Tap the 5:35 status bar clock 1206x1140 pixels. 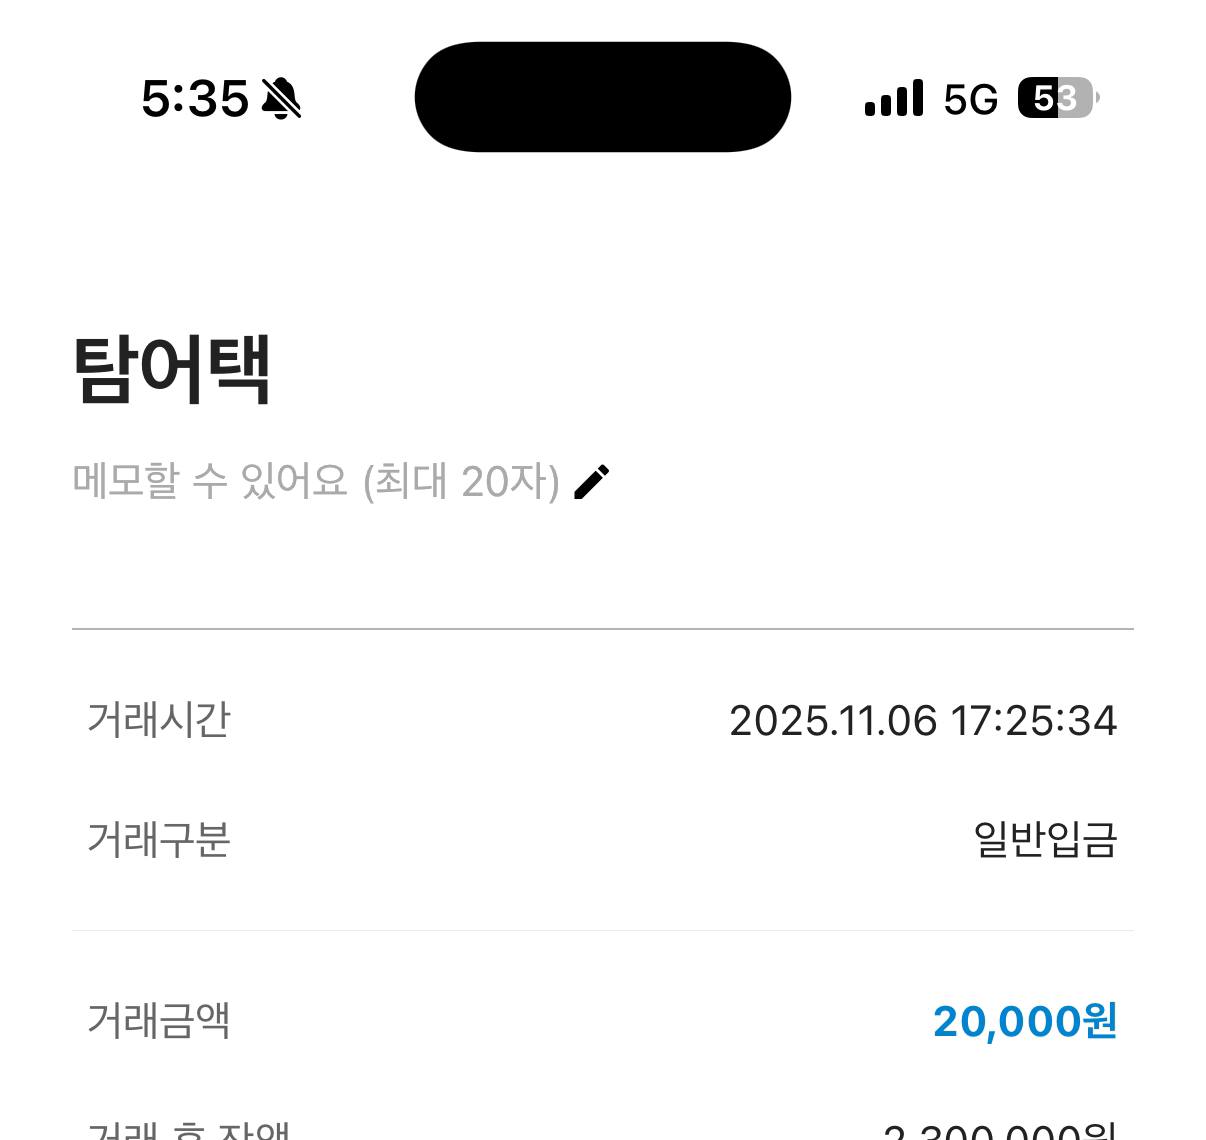click(x=195, y=99)
